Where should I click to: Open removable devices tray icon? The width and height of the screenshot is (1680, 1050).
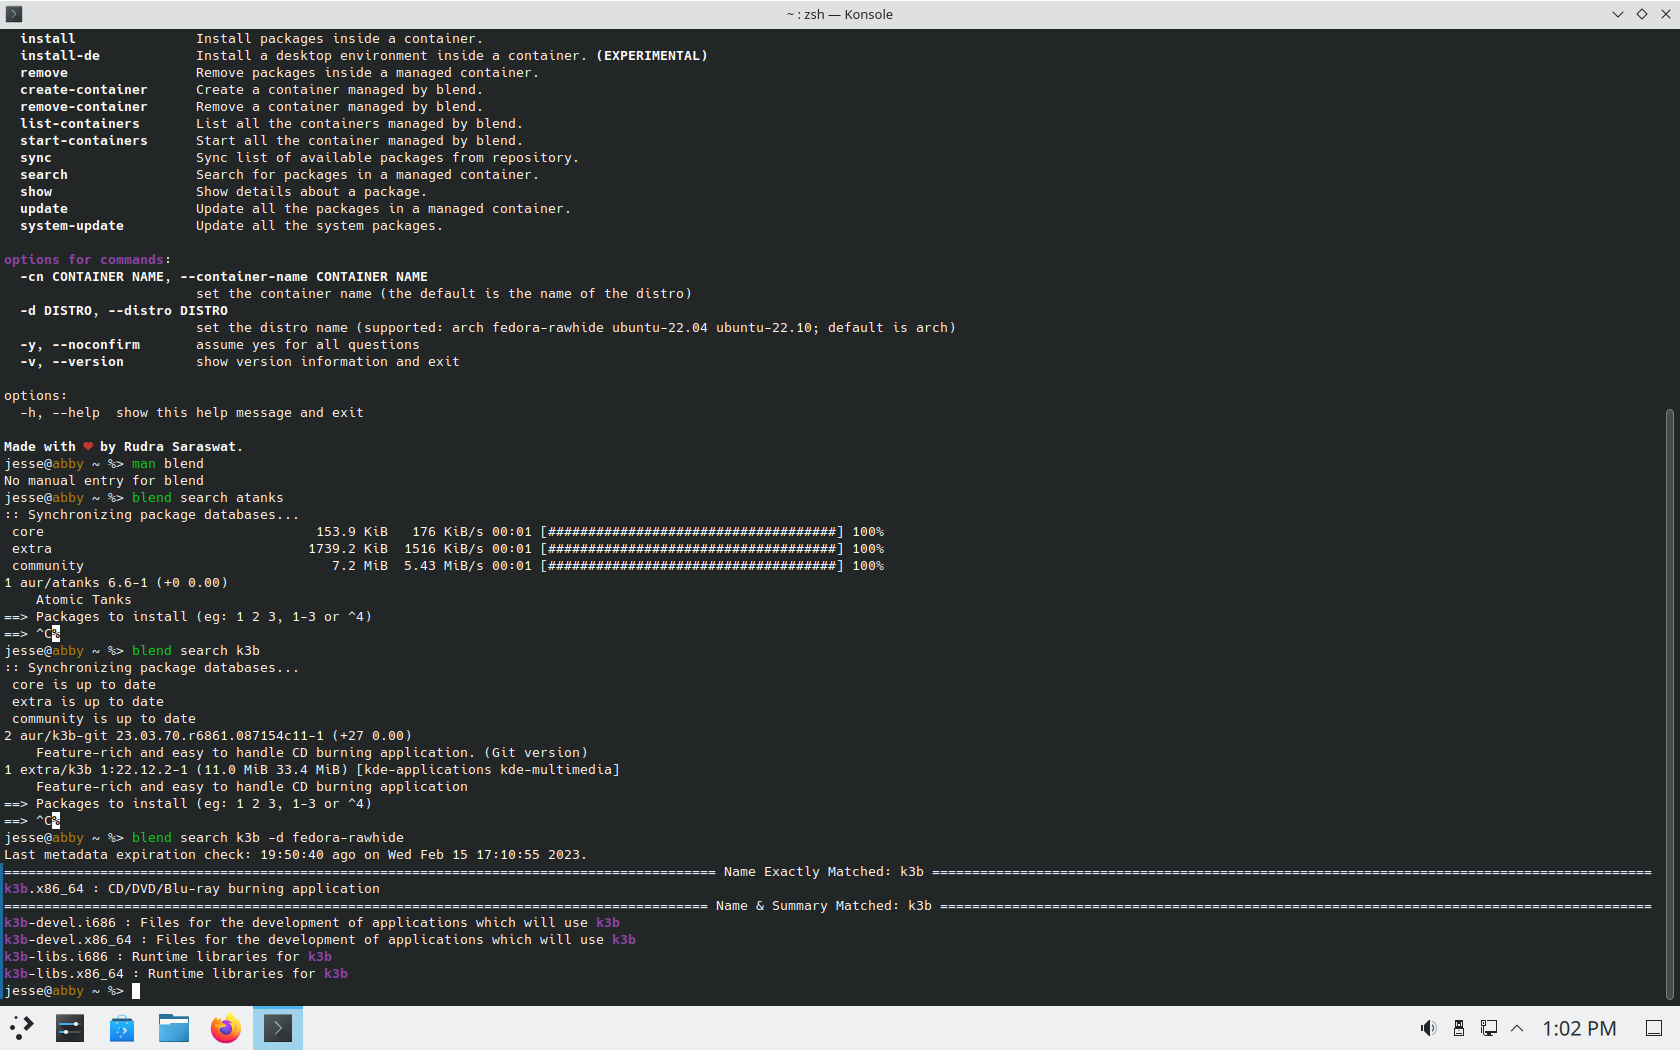point(1458,1028)
